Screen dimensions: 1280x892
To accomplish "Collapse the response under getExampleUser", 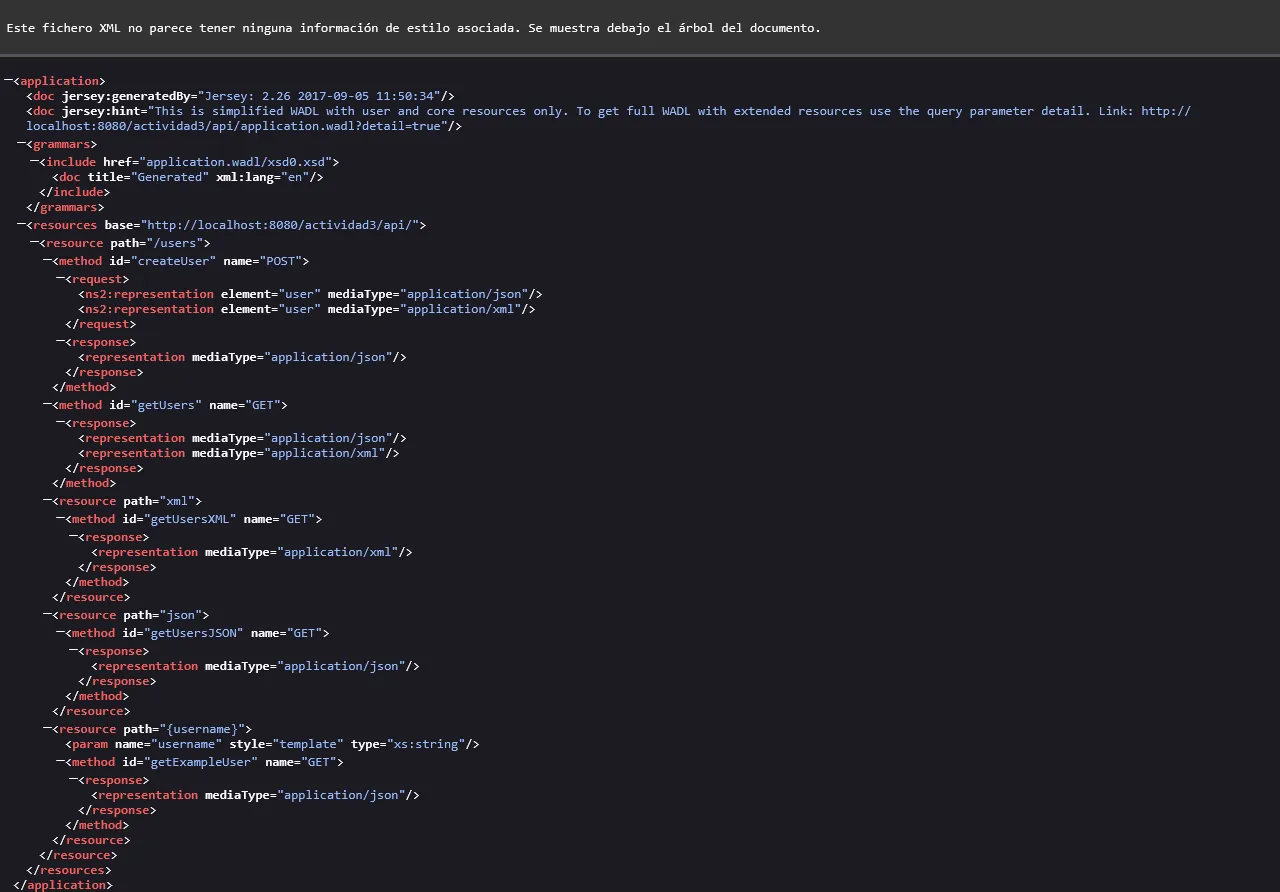I will pos(72,779).
